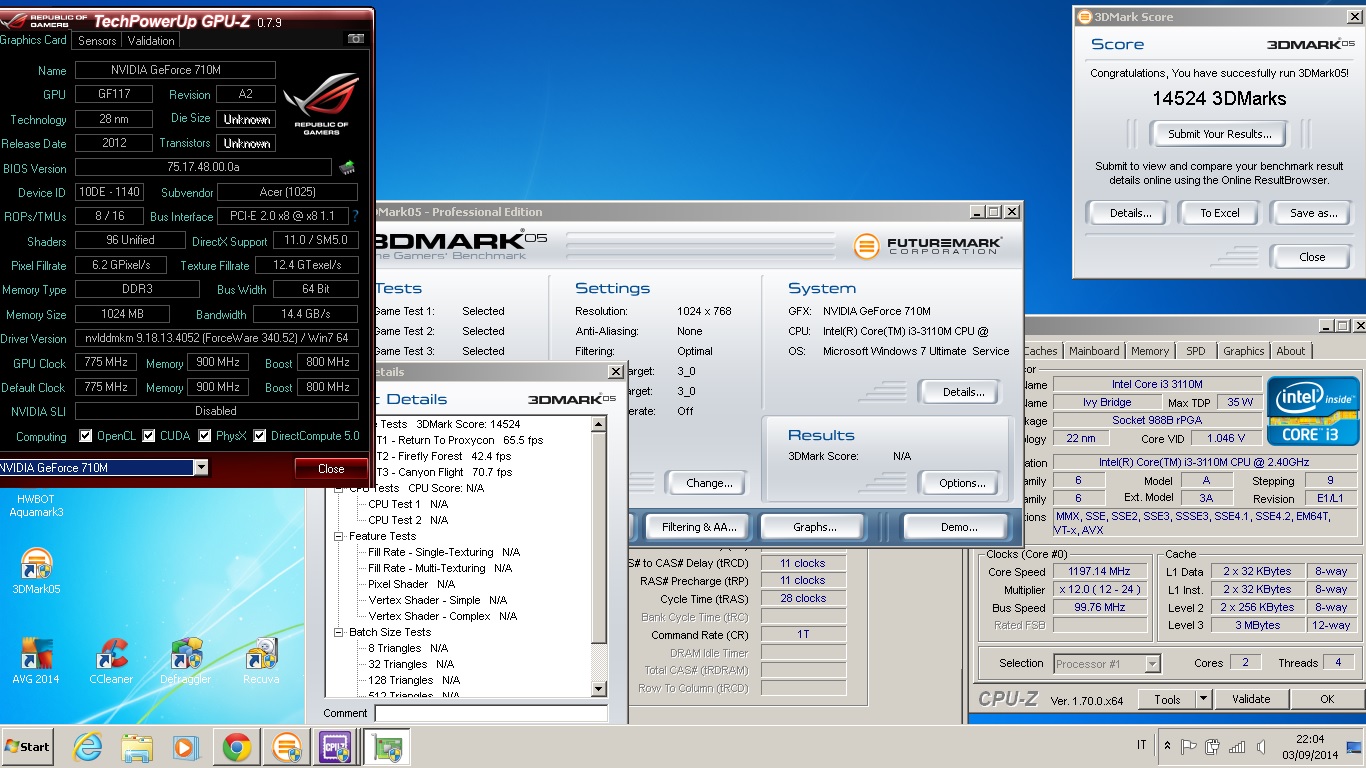Viewport: 1366px width, 768px height.
Task: Click Details button under System section
Action: click(x=963, y=392)
